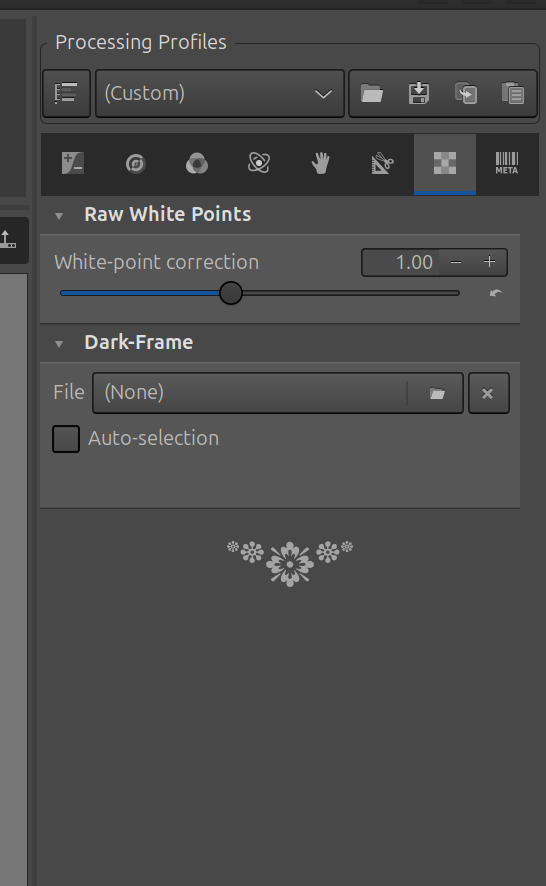Viewport: 546px width, 886px height.
Task: Collapse the Raw White Points section
Action: click(x=59, y=215)
